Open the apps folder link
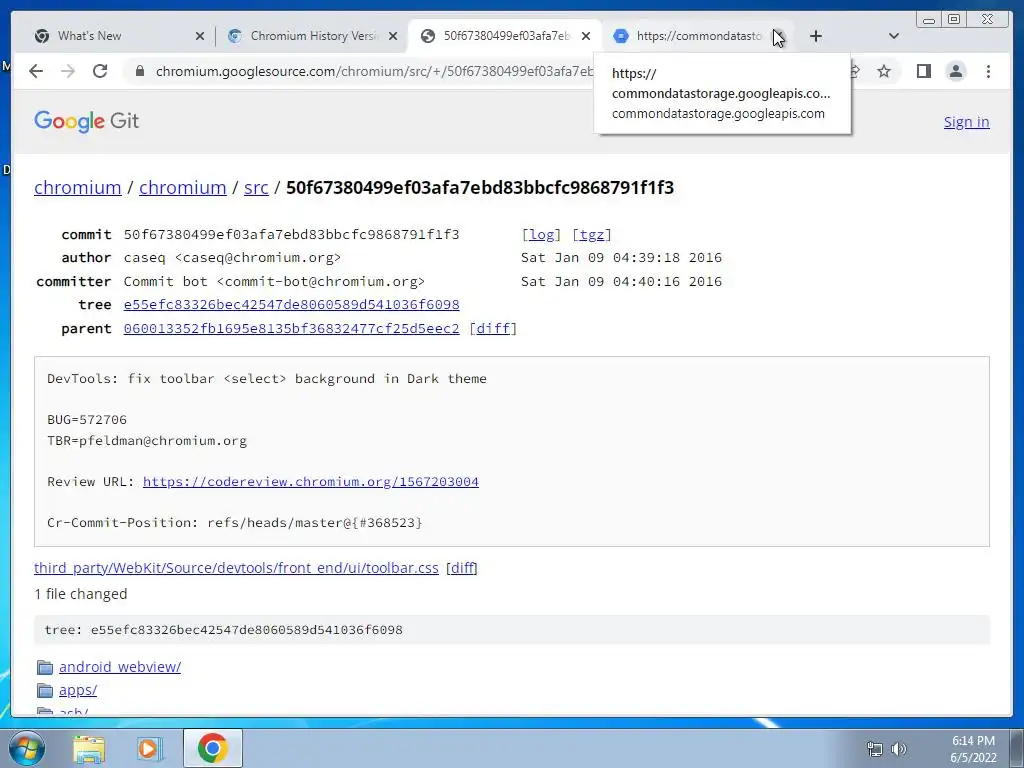The width and height of the screenshot is (1024, 768). 78,690
